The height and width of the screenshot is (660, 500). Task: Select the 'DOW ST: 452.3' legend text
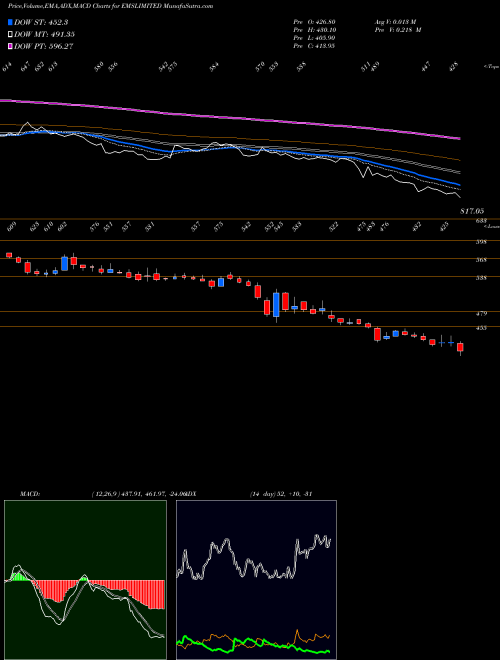click(x=41, y=23)
